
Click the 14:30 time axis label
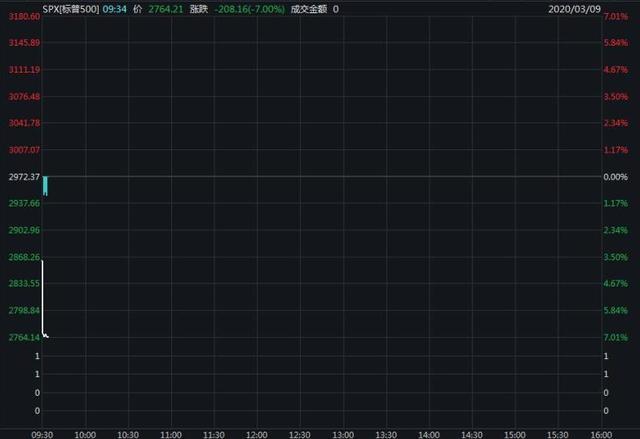[472, 435]
